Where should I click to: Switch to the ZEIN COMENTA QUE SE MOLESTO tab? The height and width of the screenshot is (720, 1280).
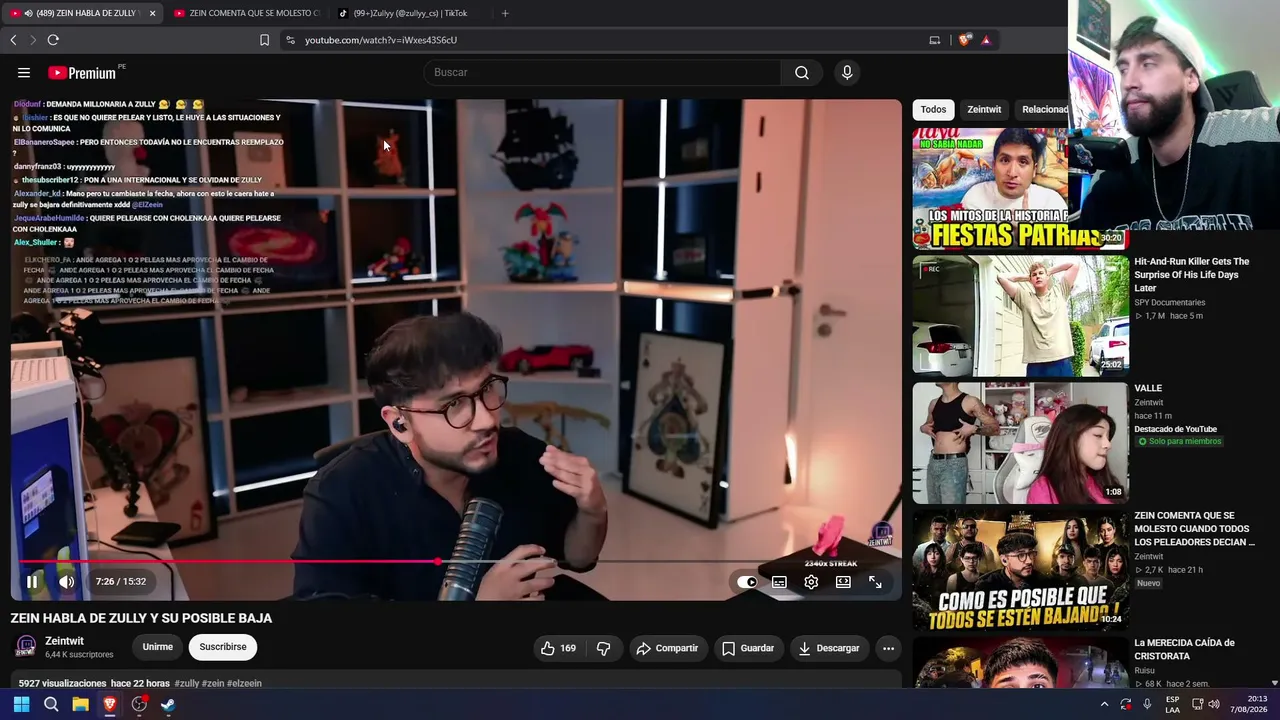(245, 13)
